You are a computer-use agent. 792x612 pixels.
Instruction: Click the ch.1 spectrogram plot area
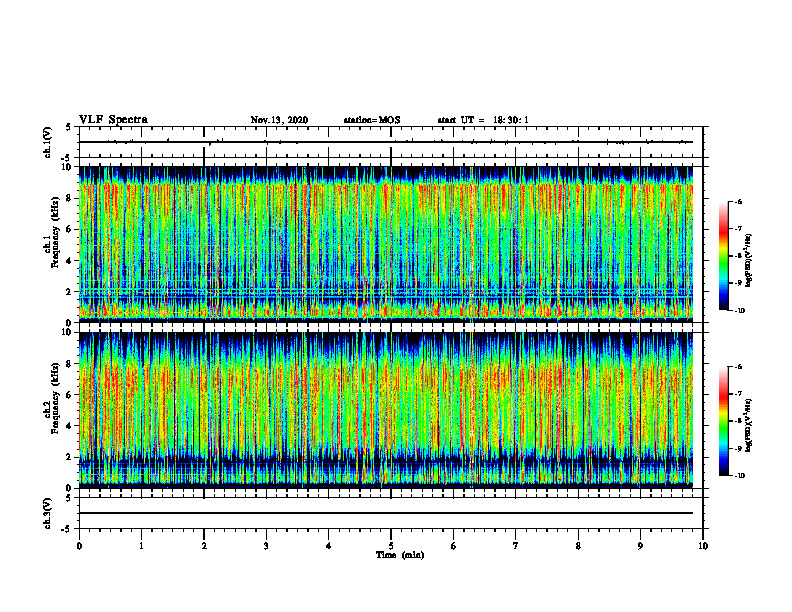pyautogui.click(x=386, y=244)
